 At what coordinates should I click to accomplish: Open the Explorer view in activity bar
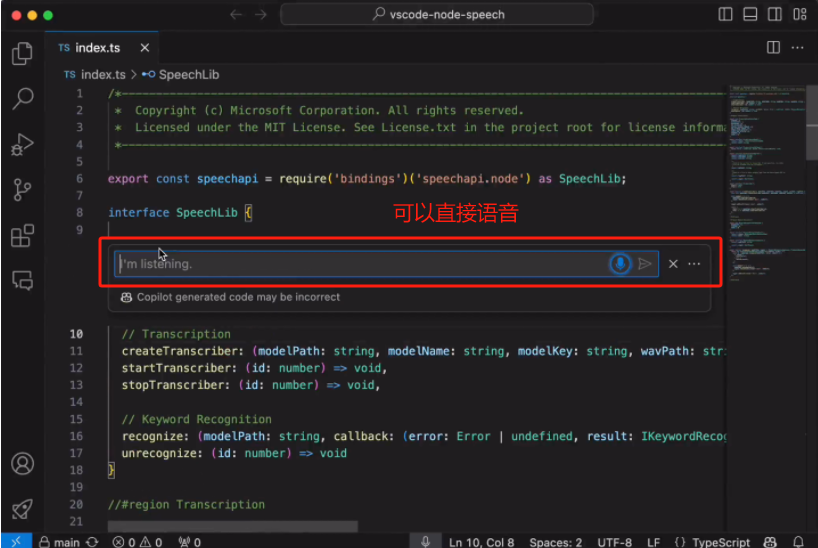21,53
